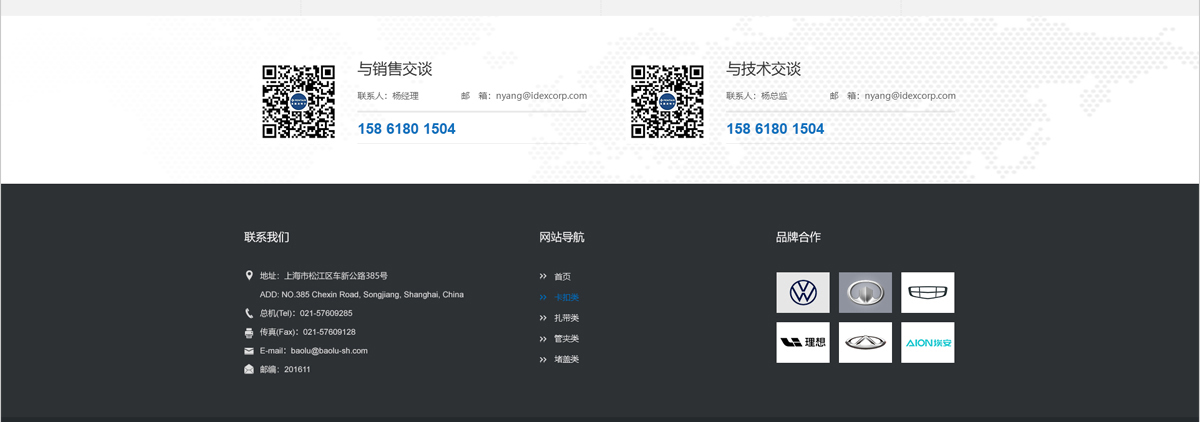Click the sales contact QR code

(298, 101)
